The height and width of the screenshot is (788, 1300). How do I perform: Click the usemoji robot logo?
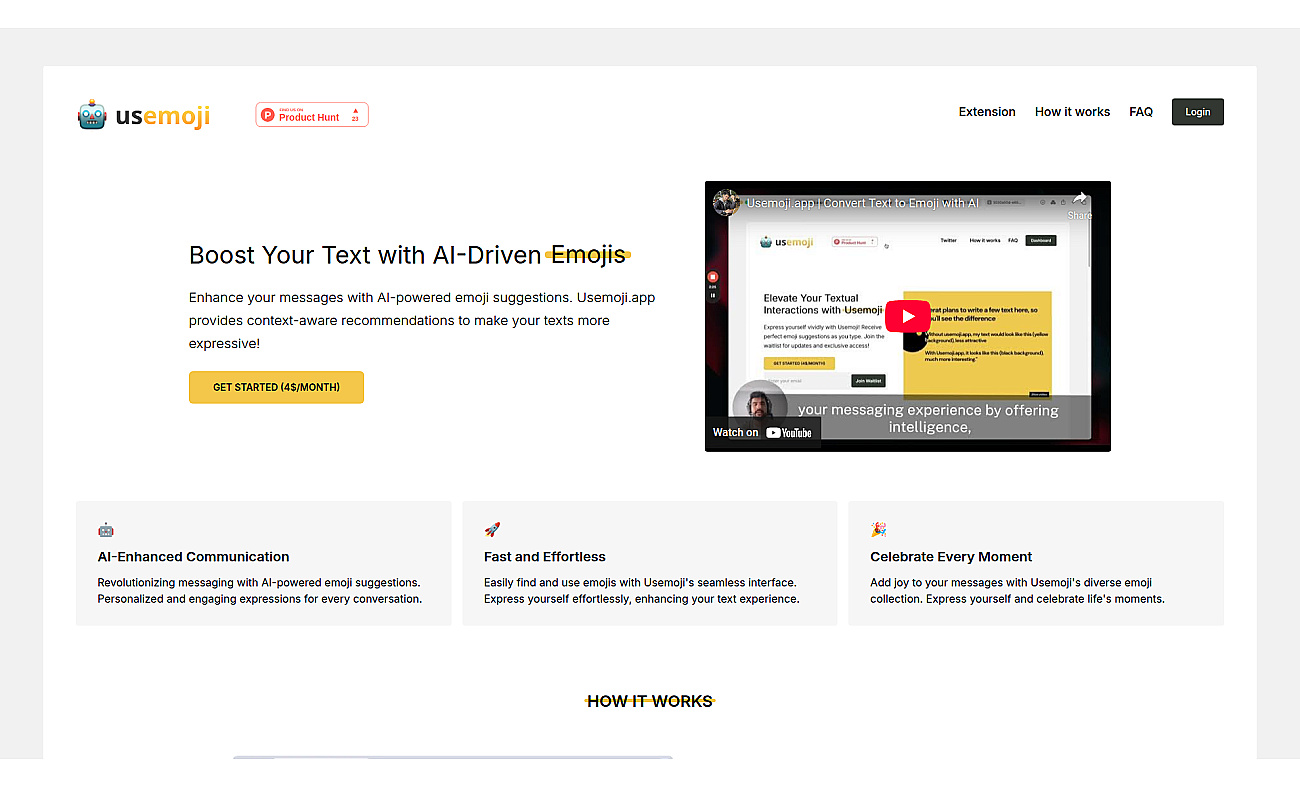(x=92, y=115)
